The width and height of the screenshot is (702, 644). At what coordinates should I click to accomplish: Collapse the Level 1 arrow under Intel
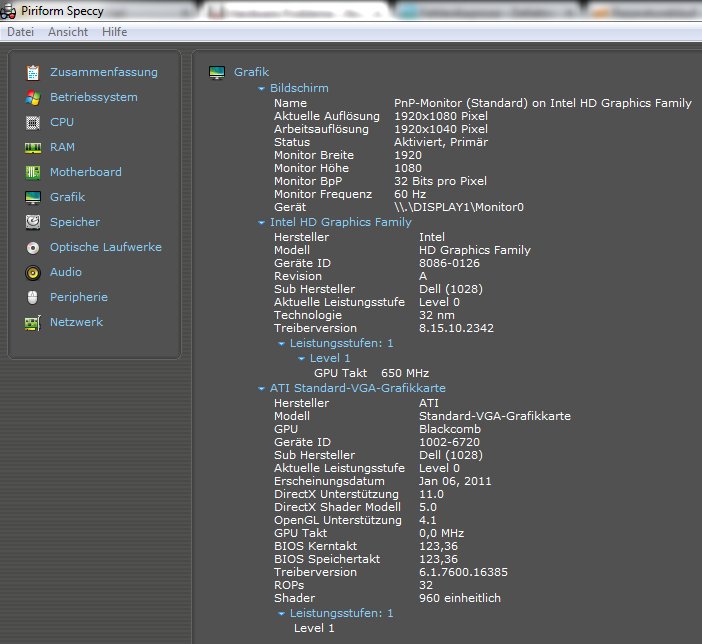[x=301, y=359]
